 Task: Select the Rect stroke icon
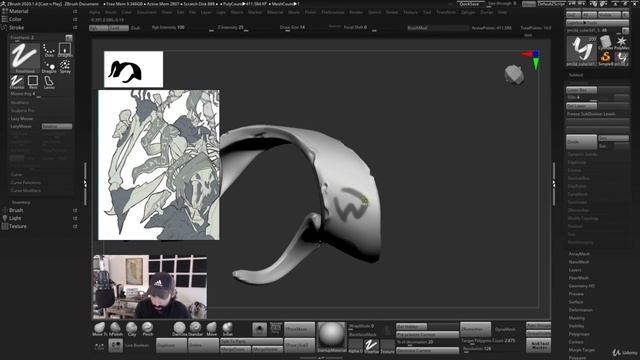click(x=33, y=82)
